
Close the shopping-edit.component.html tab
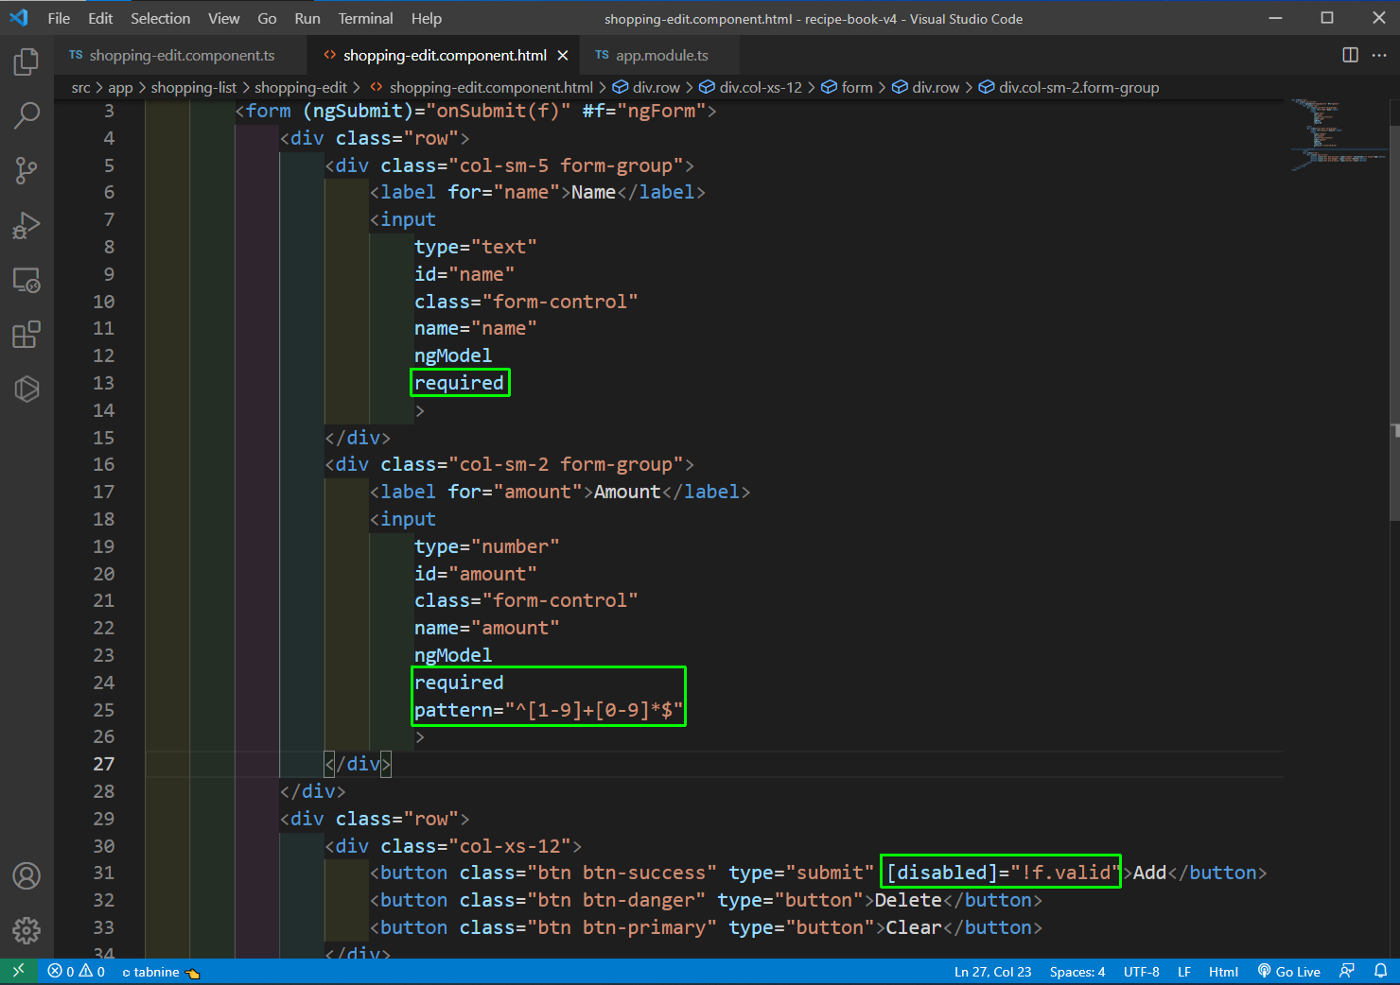[x=563, y=55]
